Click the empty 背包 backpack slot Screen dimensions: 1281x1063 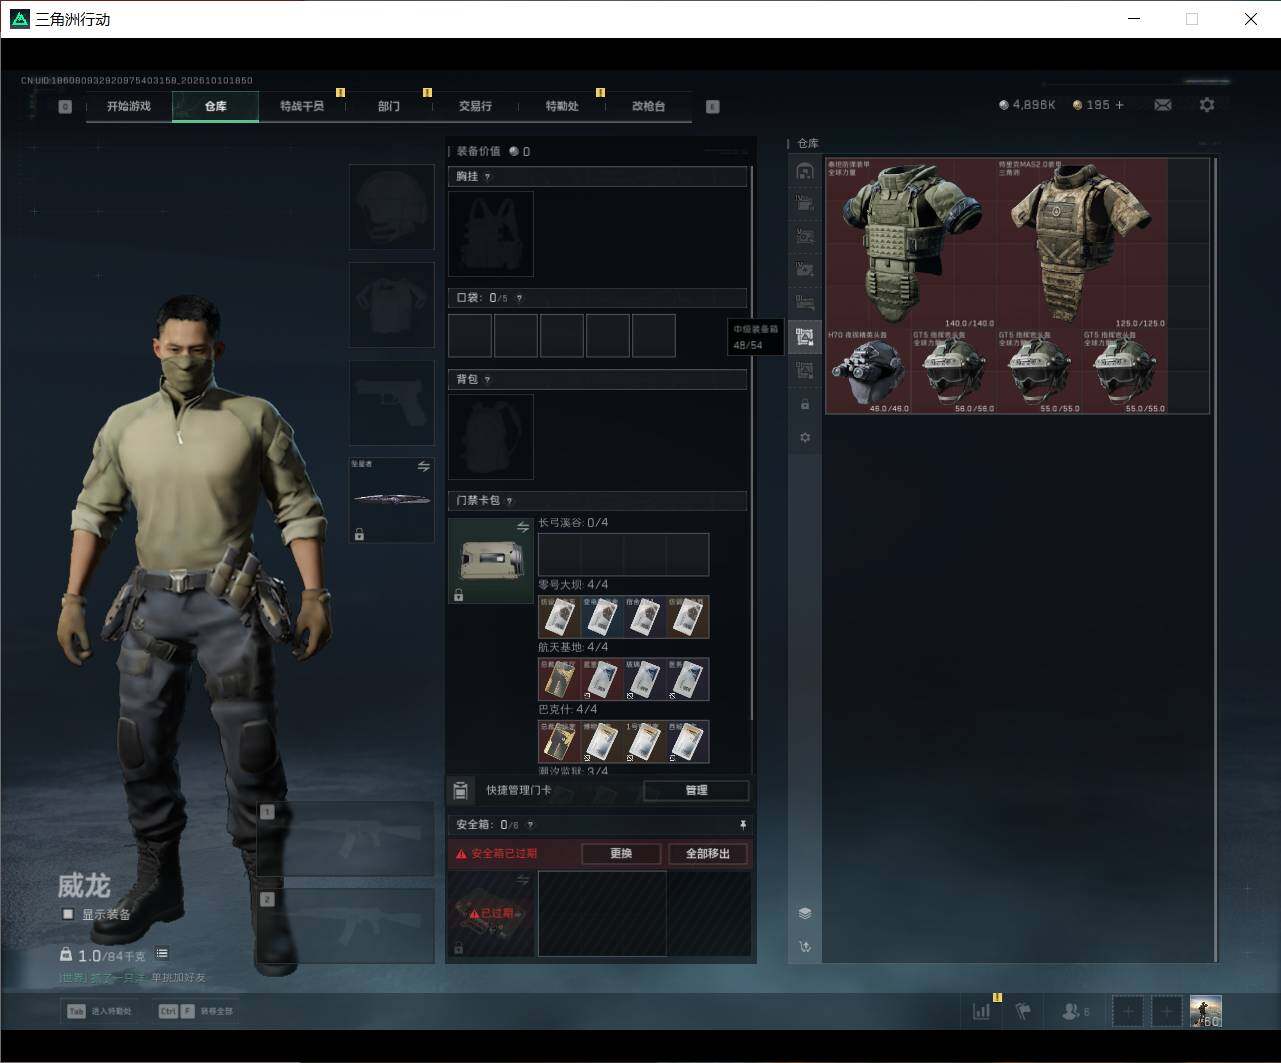pyautogui.click(x=491, y=437)
